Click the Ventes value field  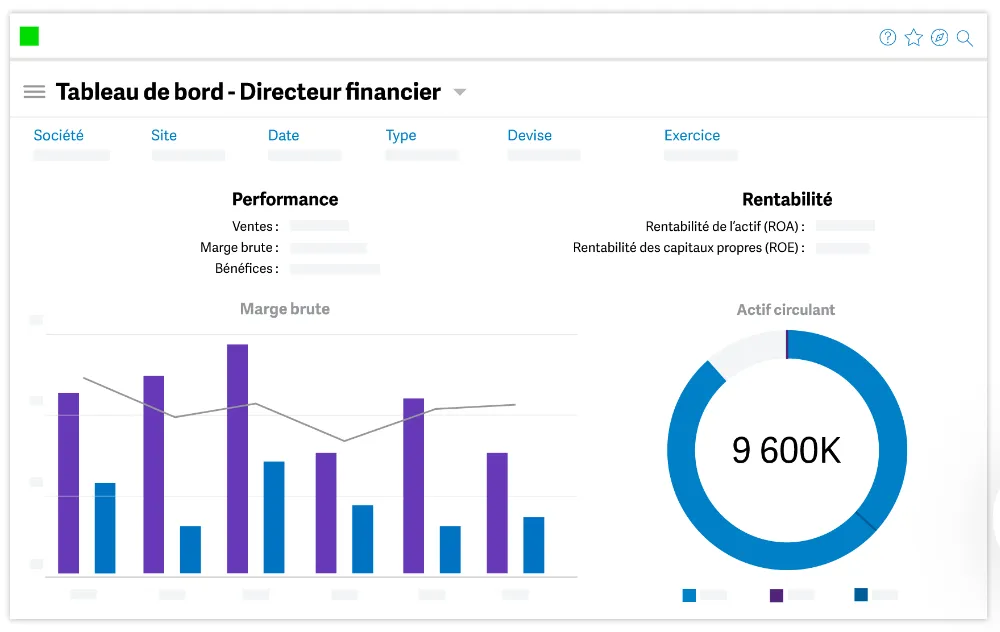click(x=320, y=226)
